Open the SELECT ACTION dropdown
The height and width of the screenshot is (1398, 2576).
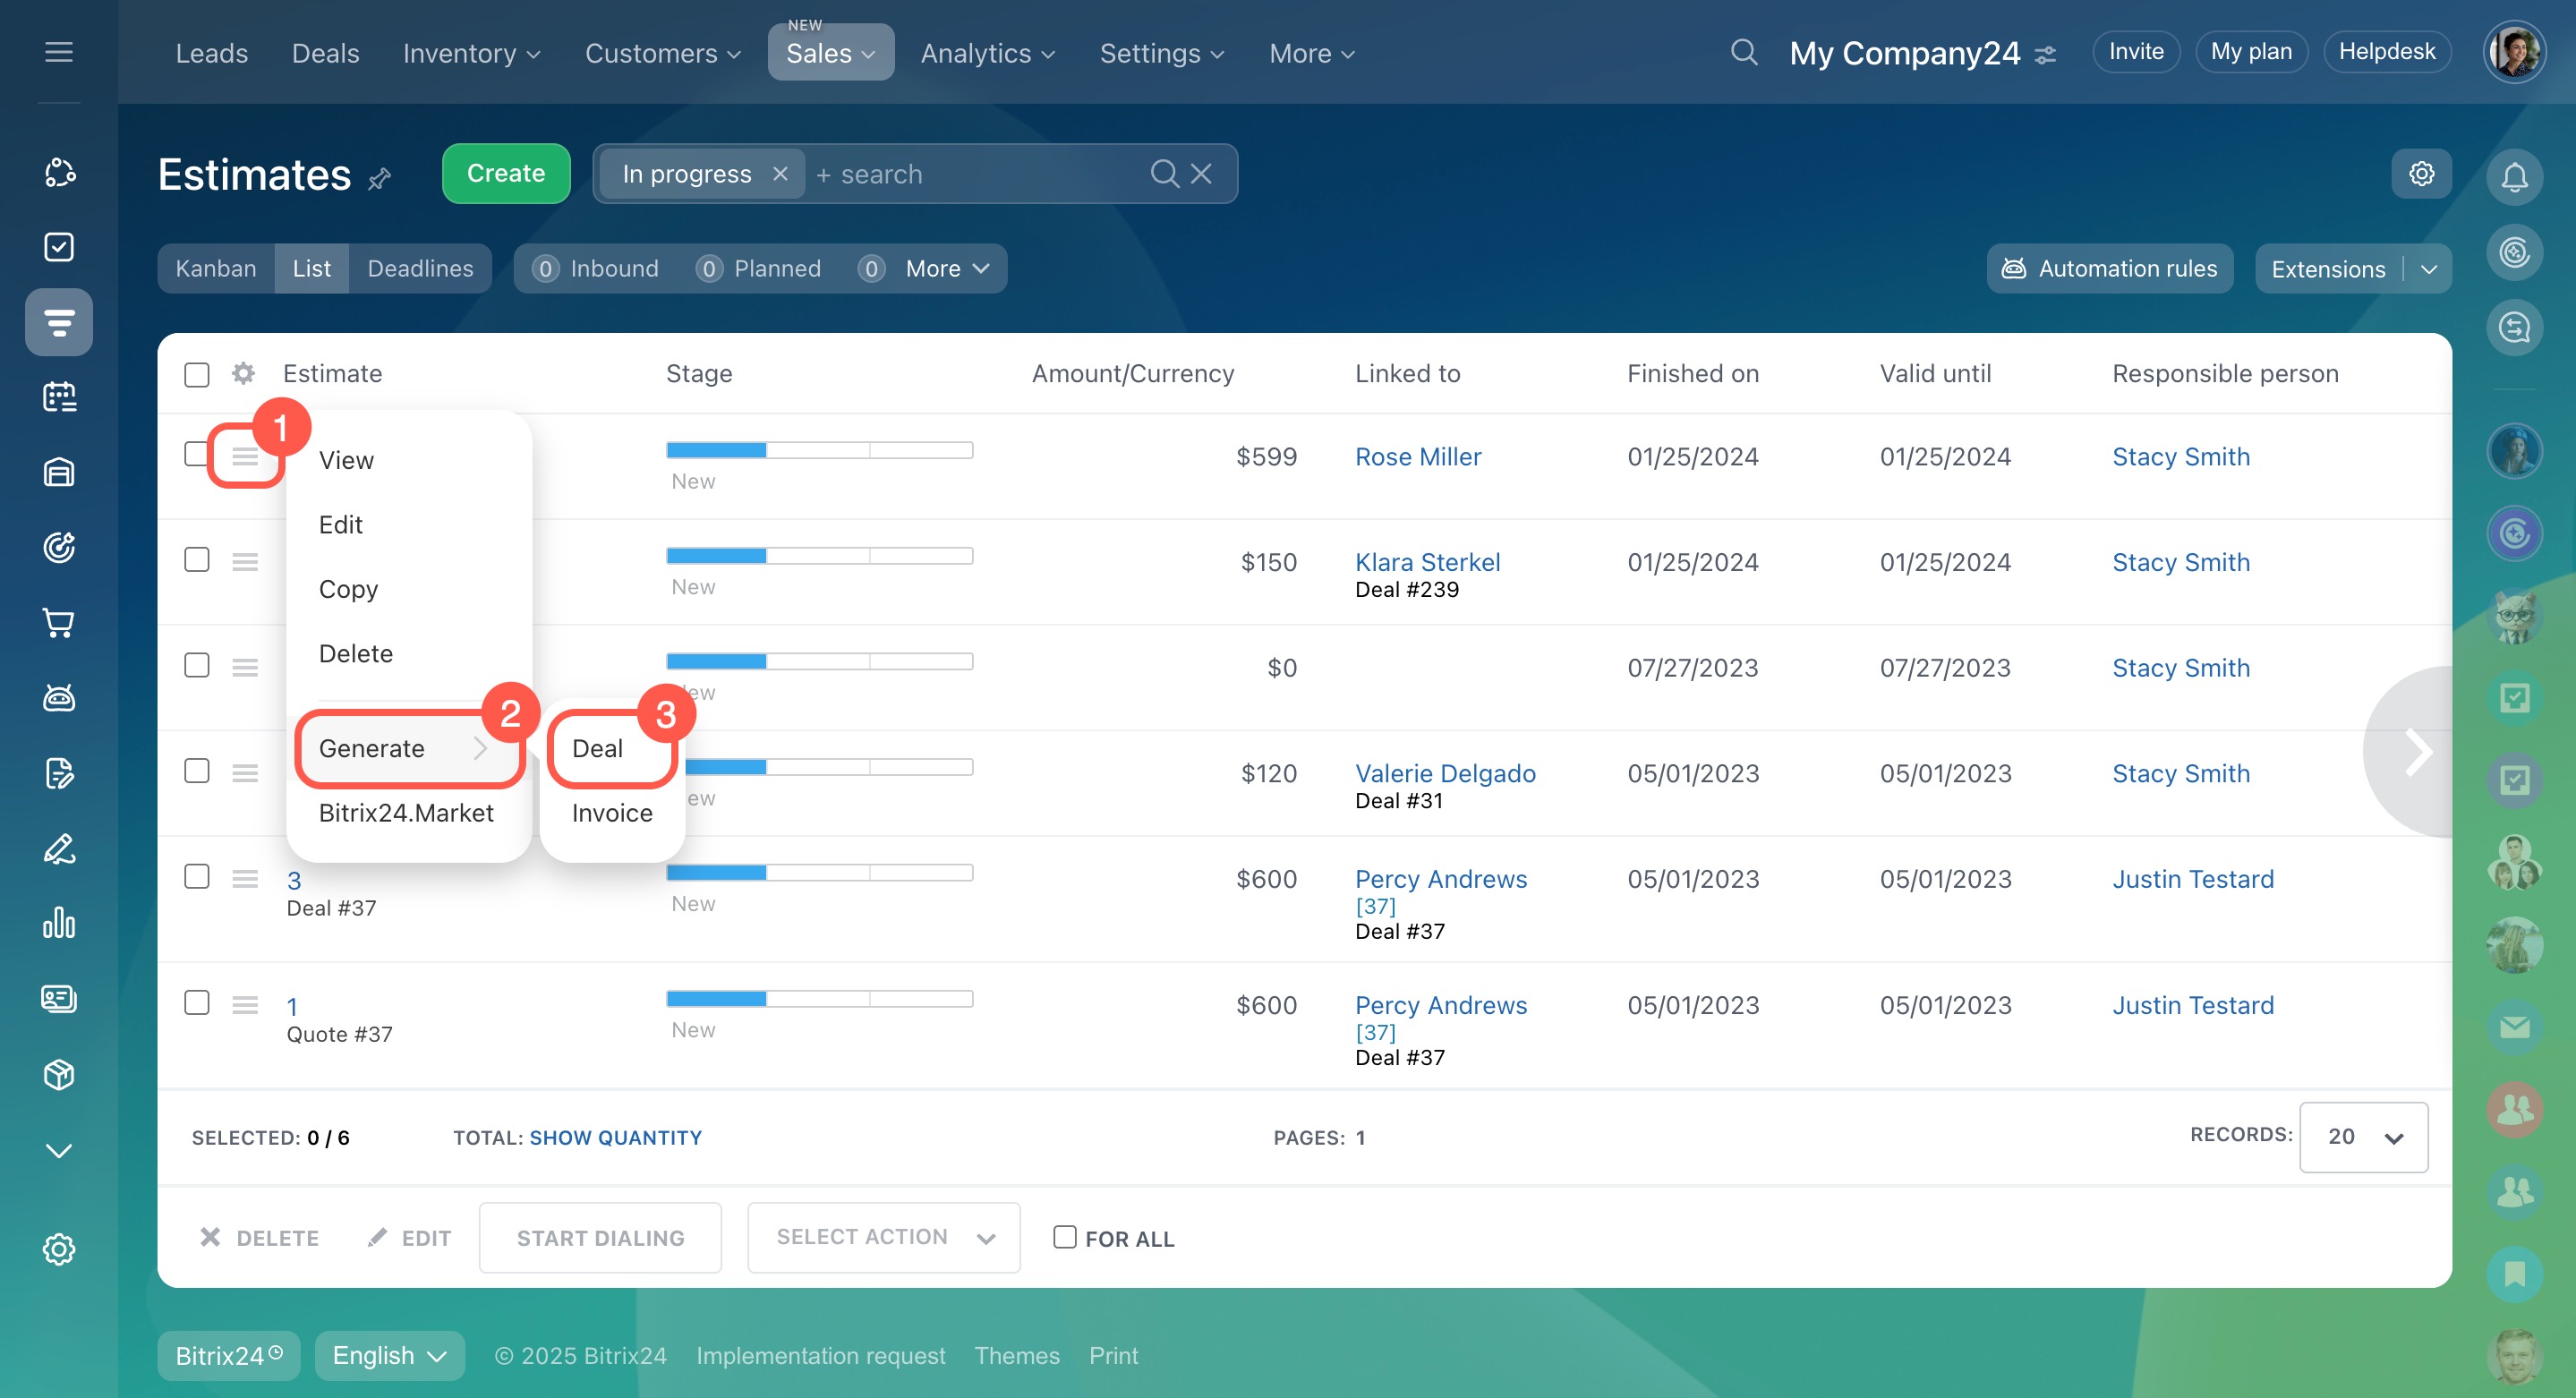pos(884,1237)
